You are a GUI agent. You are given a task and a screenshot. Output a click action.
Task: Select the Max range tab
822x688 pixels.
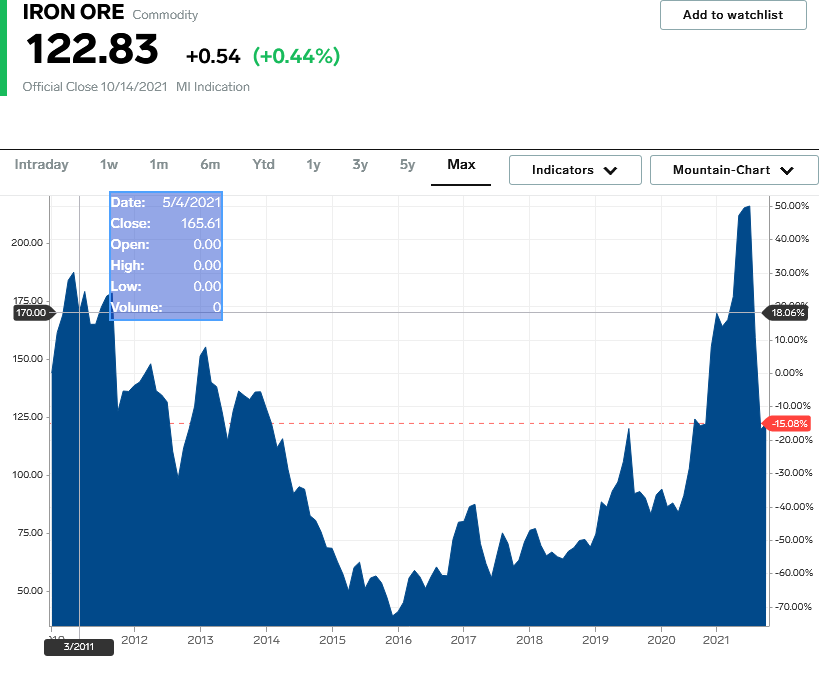tap(461, 165)
